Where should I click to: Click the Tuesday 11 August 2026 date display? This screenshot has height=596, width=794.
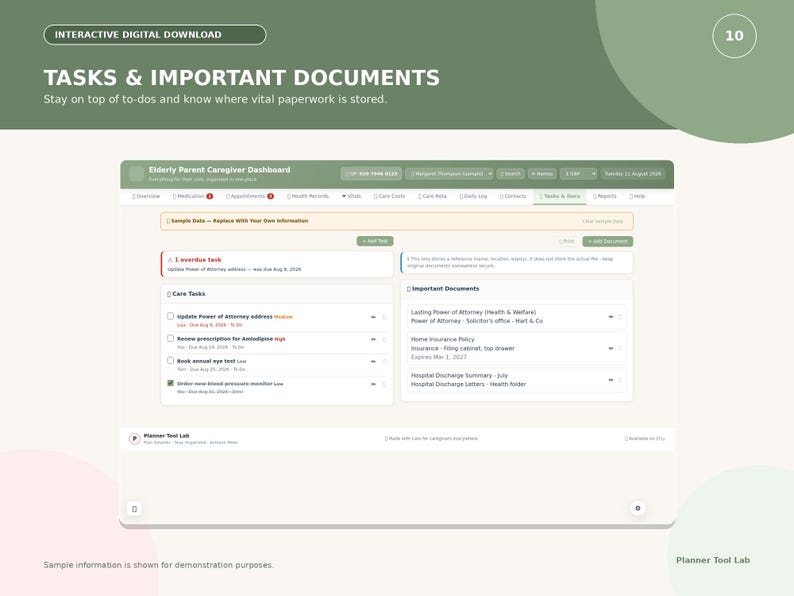pyautogui.click(x=633, y=174)
